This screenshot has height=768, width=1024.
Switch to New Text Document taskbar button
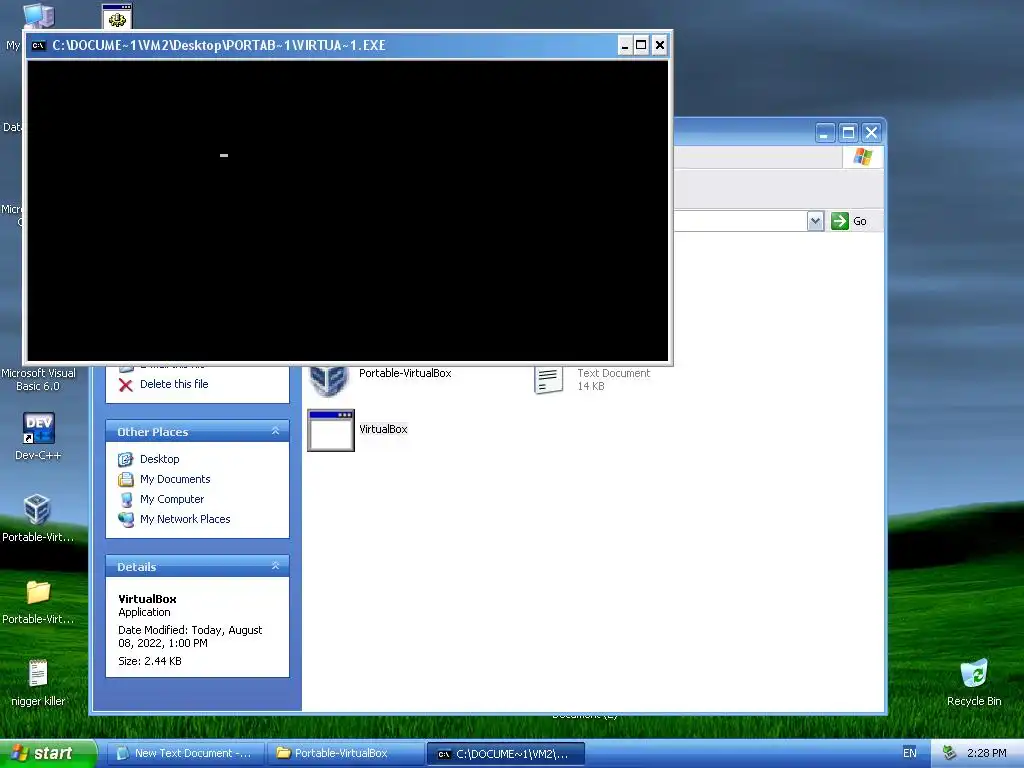click(x=185, y=754)
